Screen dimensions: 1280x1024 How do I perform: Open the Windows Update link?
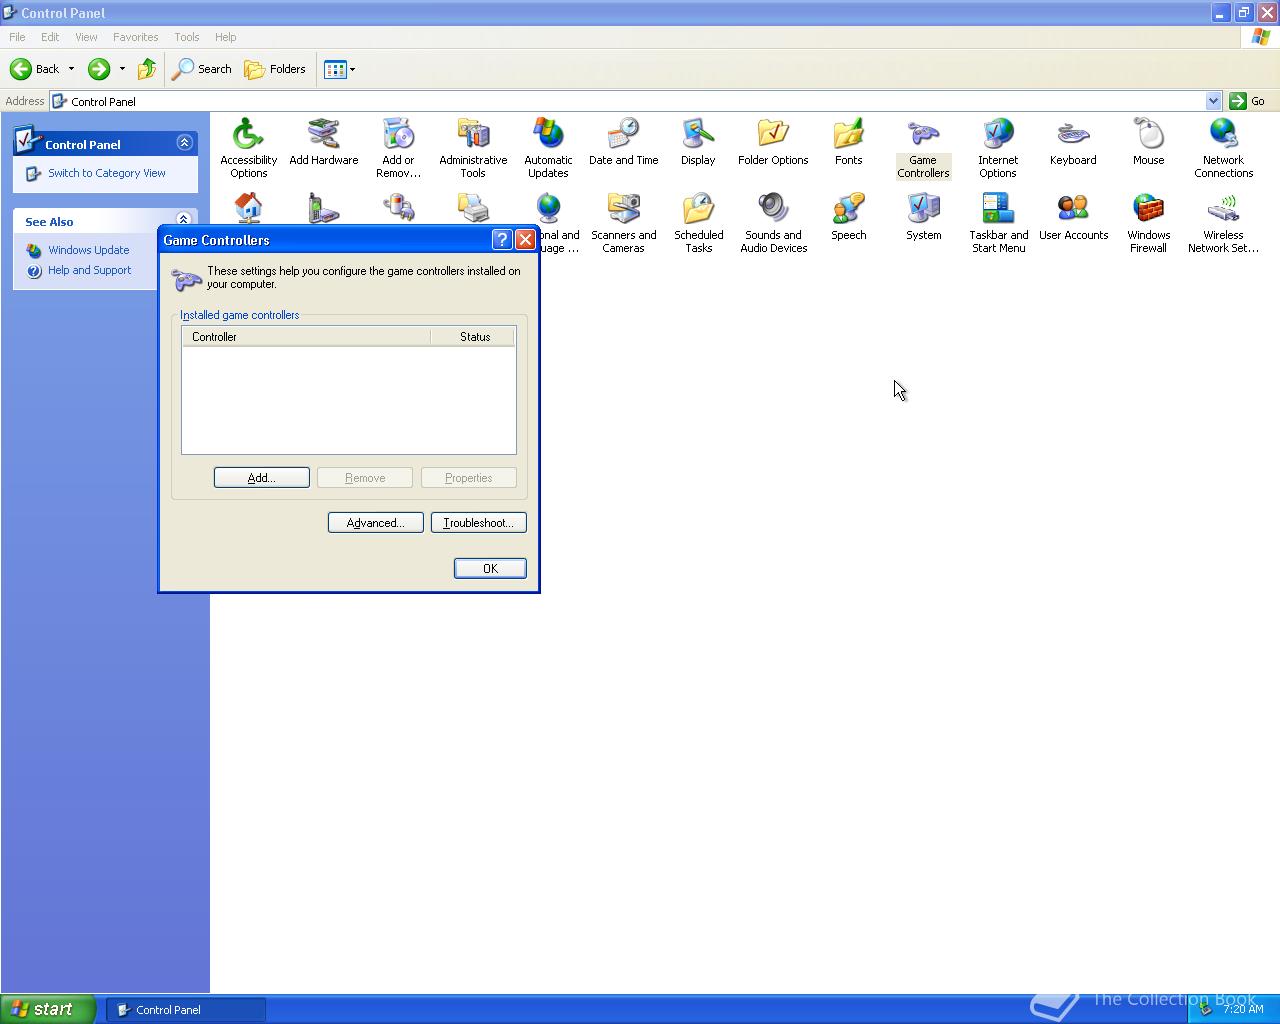(x=88, y=250)
